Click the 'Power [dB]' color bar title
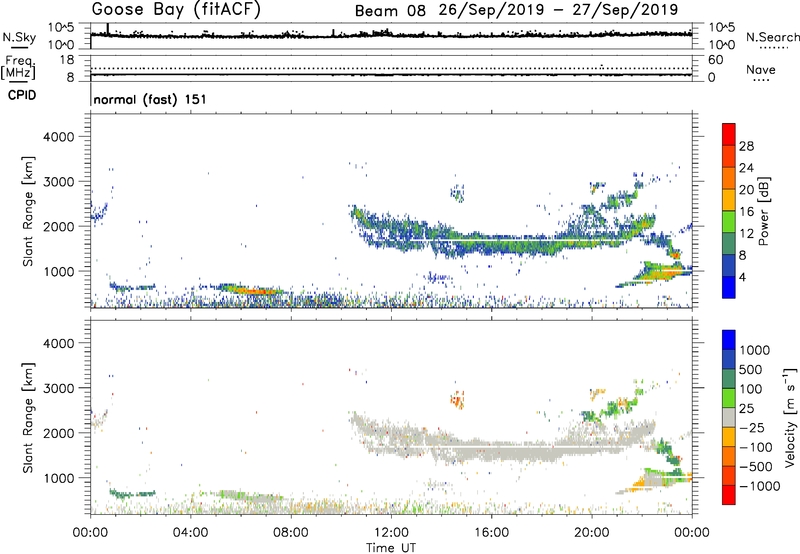 click(763, 211)
